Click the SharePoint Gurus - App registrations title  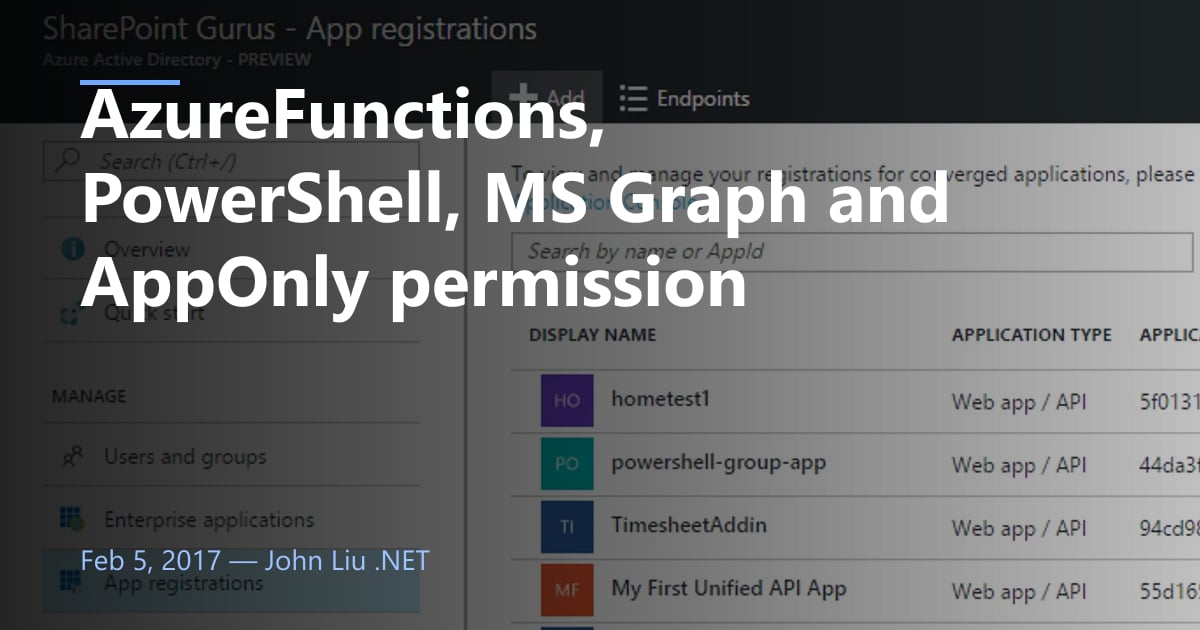pos(290,28)
